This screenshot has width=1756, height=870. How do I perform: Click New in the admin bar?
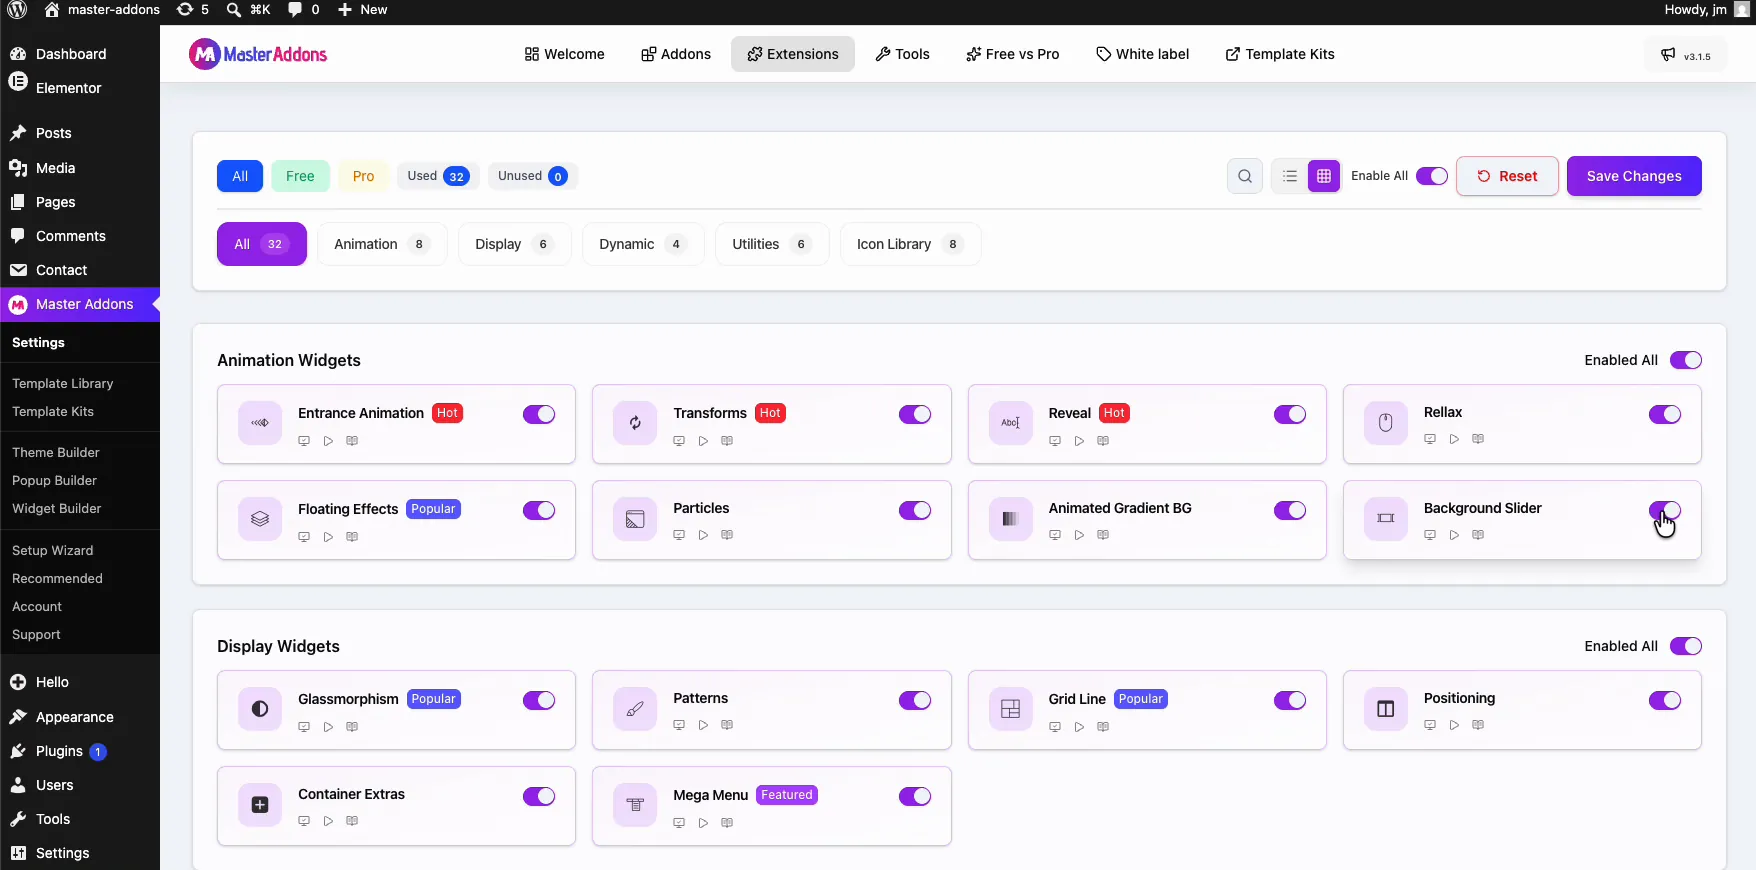pyautogui.click(x=362, y=10)
